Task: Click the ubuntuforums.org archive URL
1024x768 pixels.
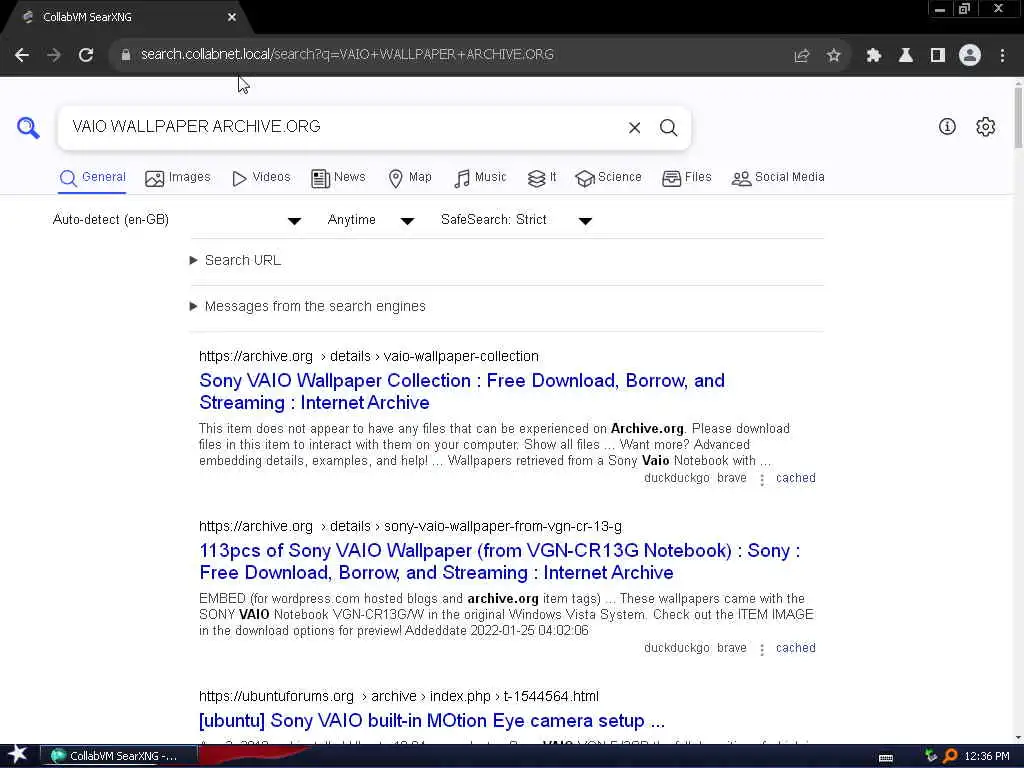Action: [398, 696]
